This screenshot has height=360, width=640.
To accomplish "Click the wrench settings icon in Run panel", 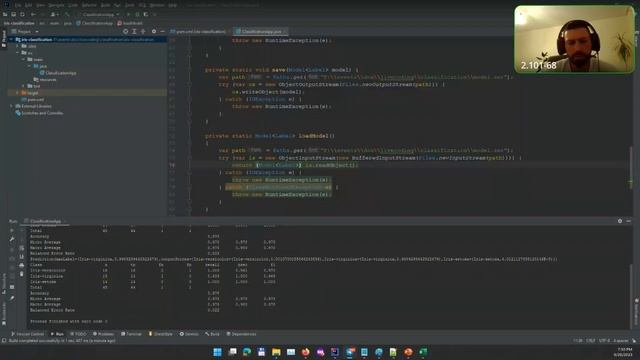I will pos(12,239).
